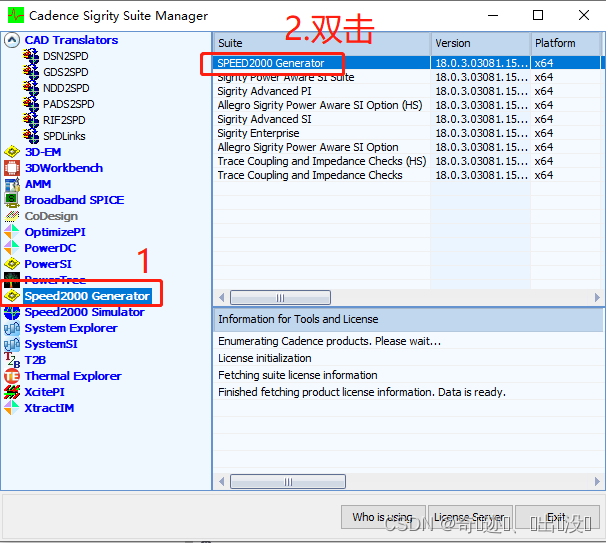This screenshot has height=543, width=606.
Task: Click the PowerDC tool icon
Action: 12,248
